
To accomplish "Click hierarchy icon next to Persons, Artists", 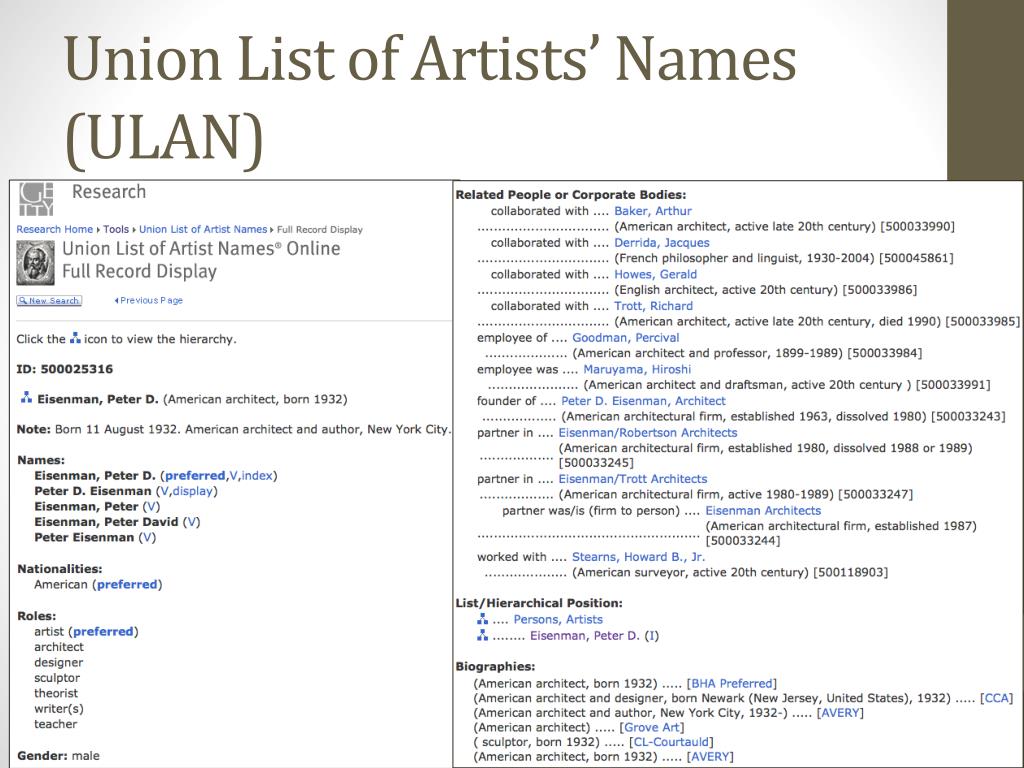I will coord(483,619).
